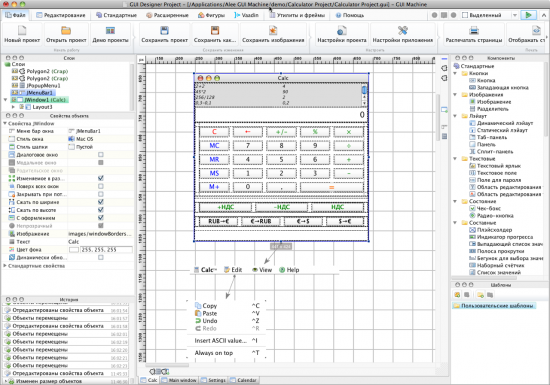This screenshot has width=550, height=385.
Task: Toggle Закрывать при потере checkbox
Action: (x=101, y=194)
